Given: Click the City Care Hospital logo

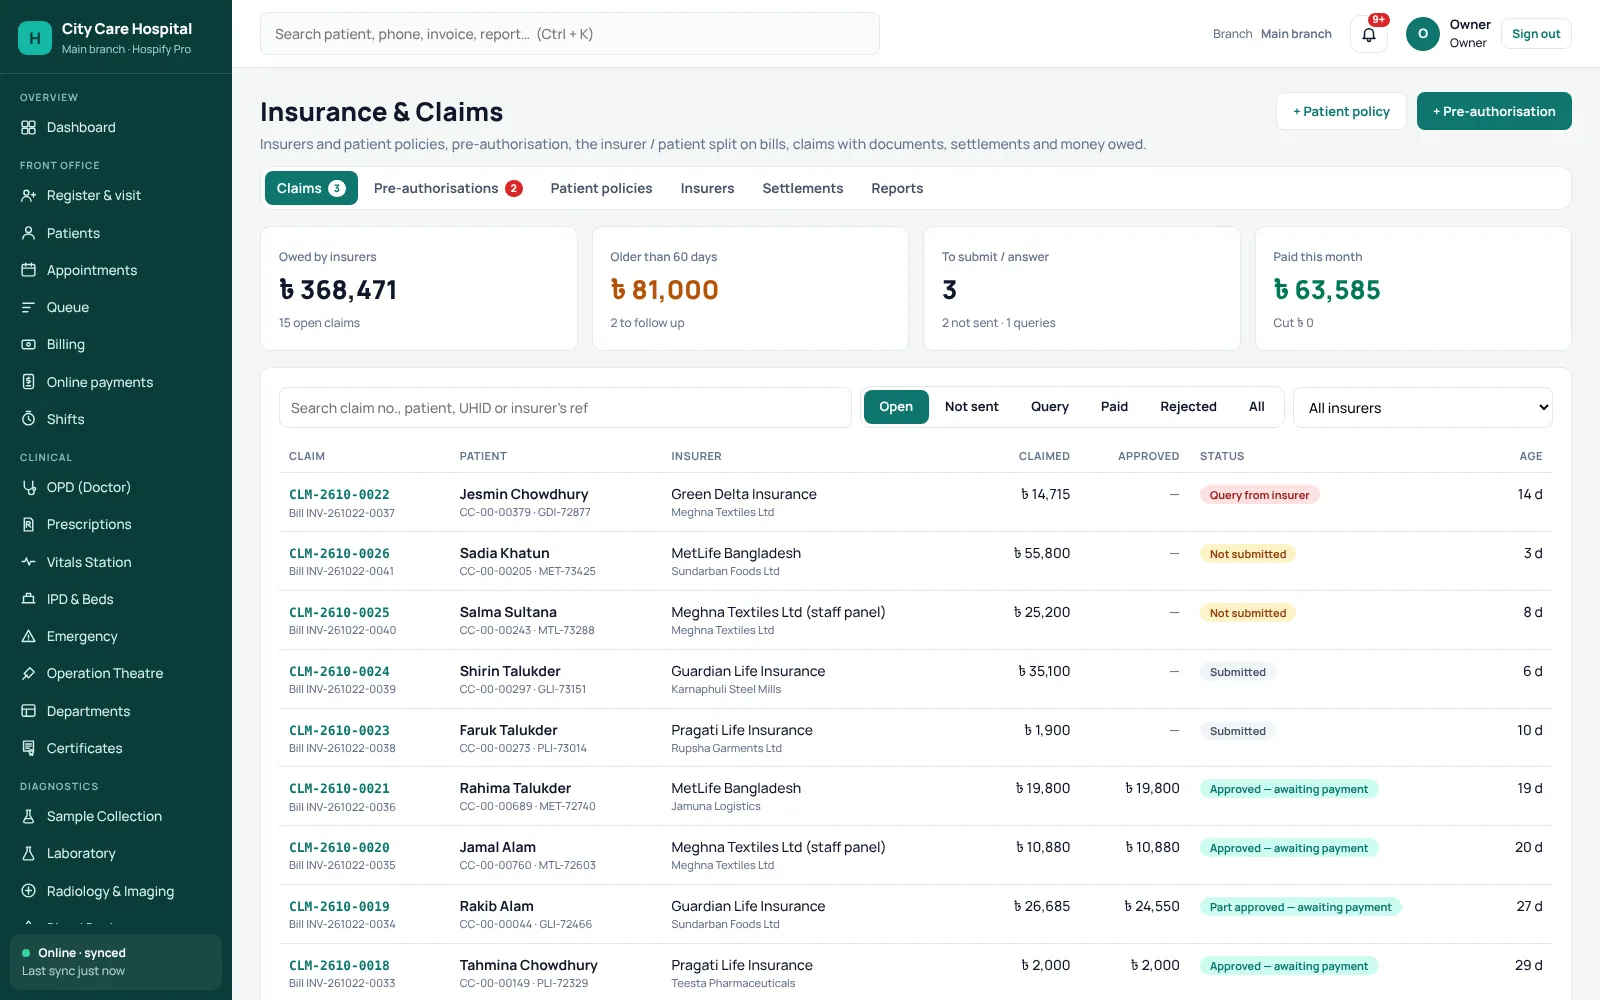Looking at the screenshot, I should pos(35,38).
